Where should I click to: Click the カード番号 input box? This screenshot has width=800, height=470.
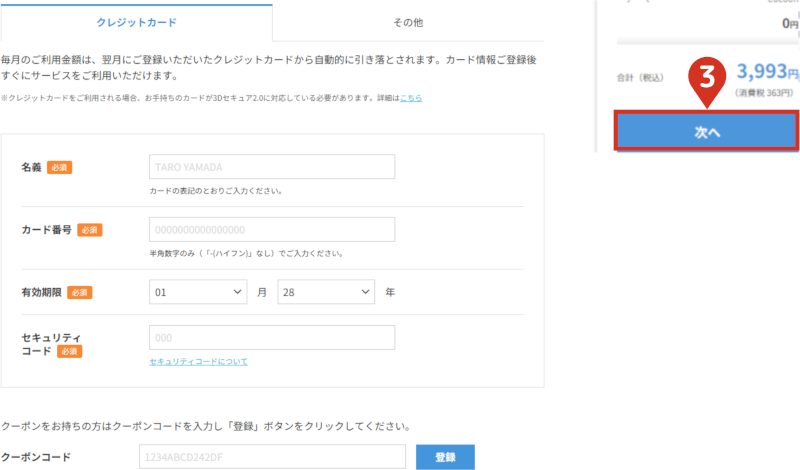pyautogui.click(x=271, y=230)
